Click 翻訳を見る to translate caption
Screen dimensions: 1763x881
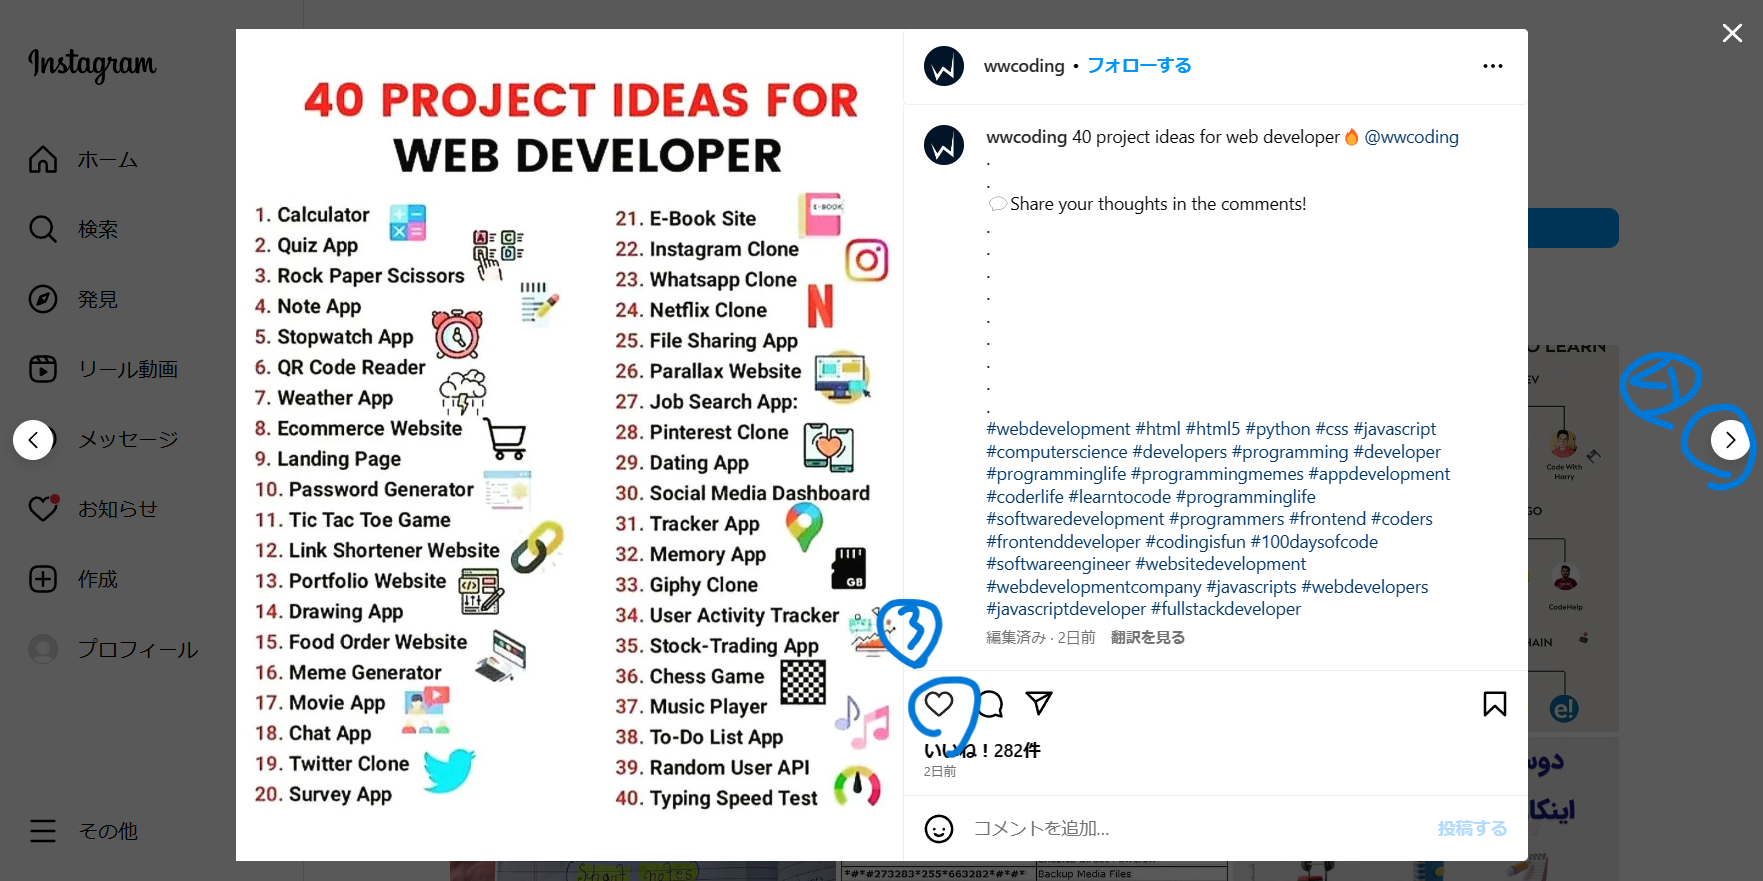pyautogui.click(x=1148, y=637)
